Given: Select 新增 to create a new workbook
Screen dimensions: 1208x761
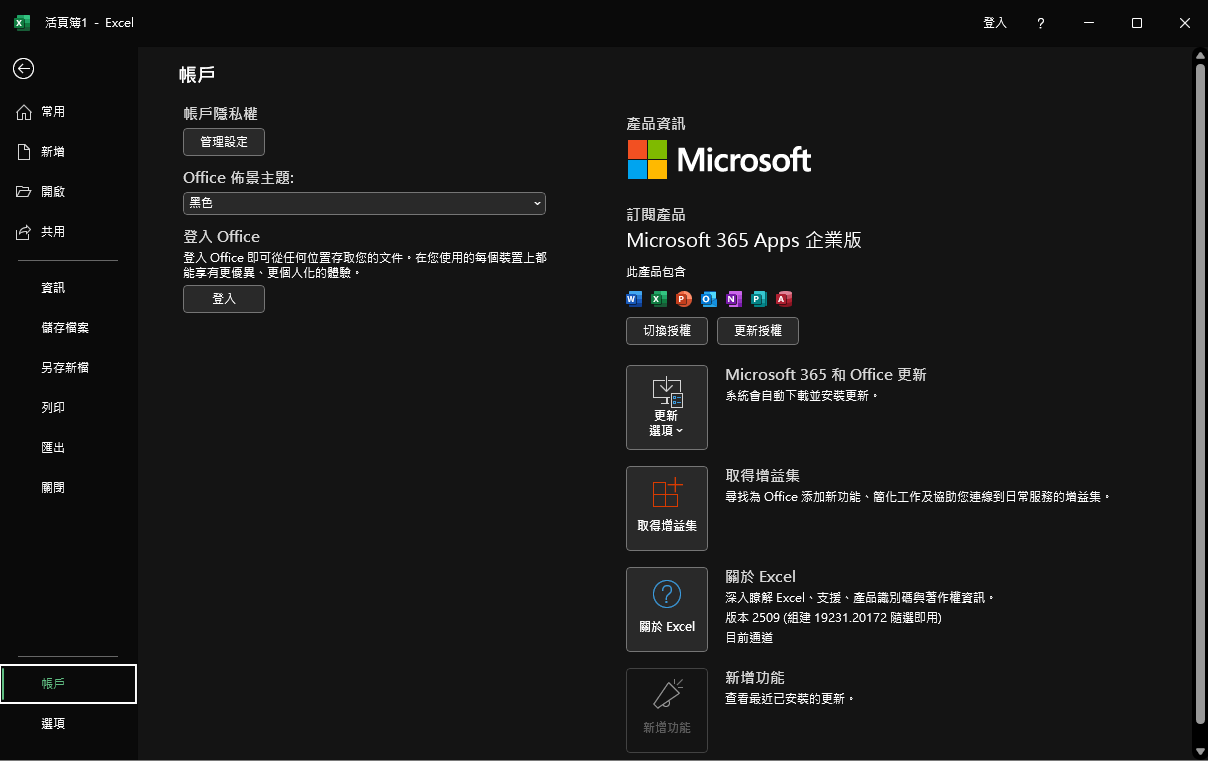Looking at the screenshot, I should click(x=53, y=152).
